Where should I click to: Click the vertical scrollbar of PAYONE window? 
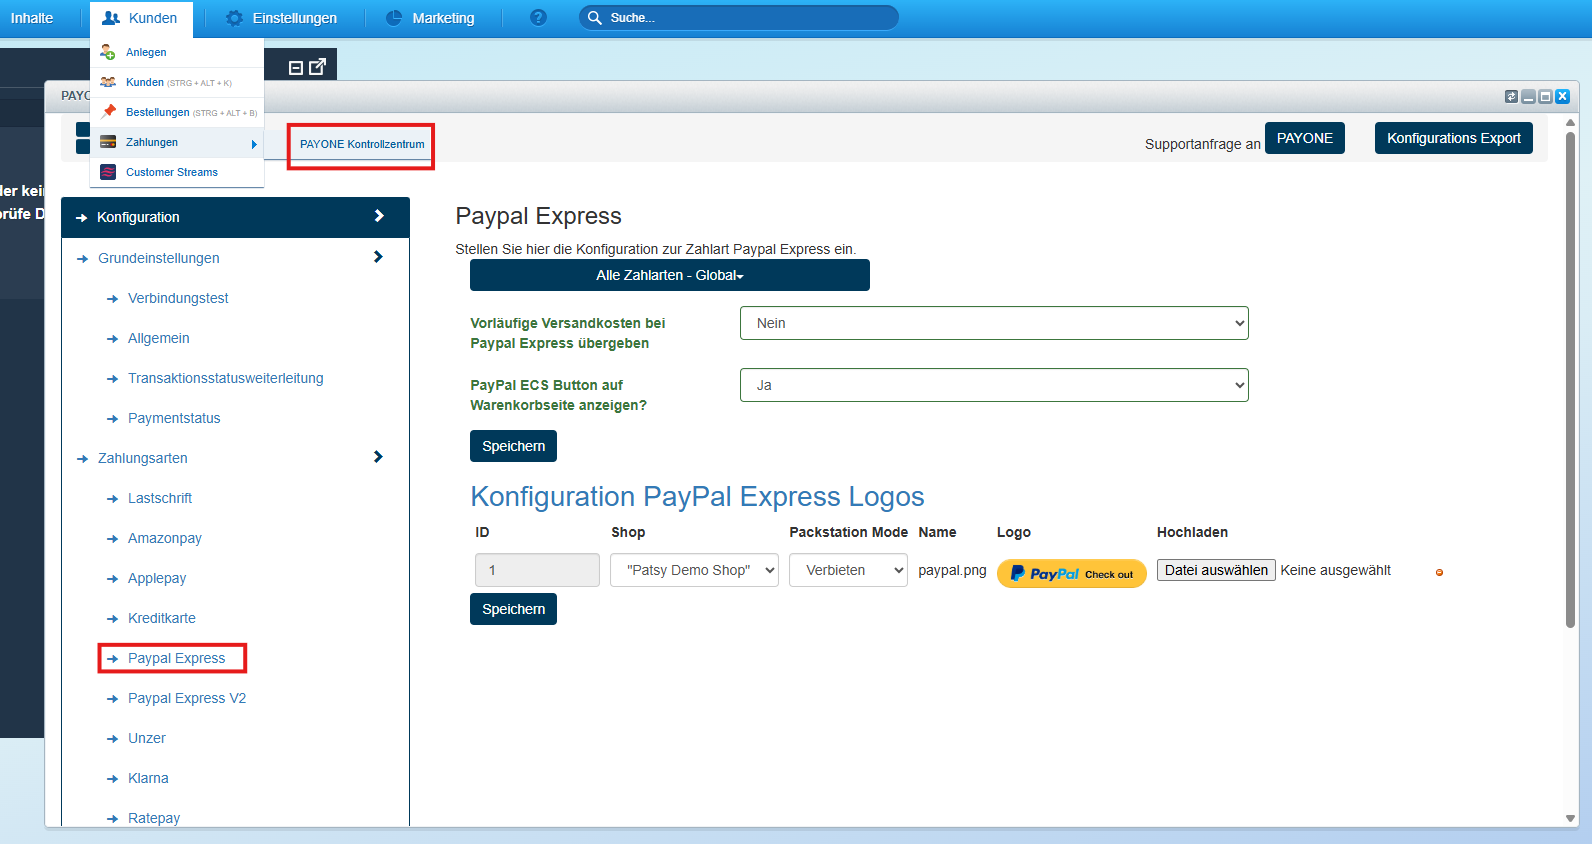(x=1570, y=380)
